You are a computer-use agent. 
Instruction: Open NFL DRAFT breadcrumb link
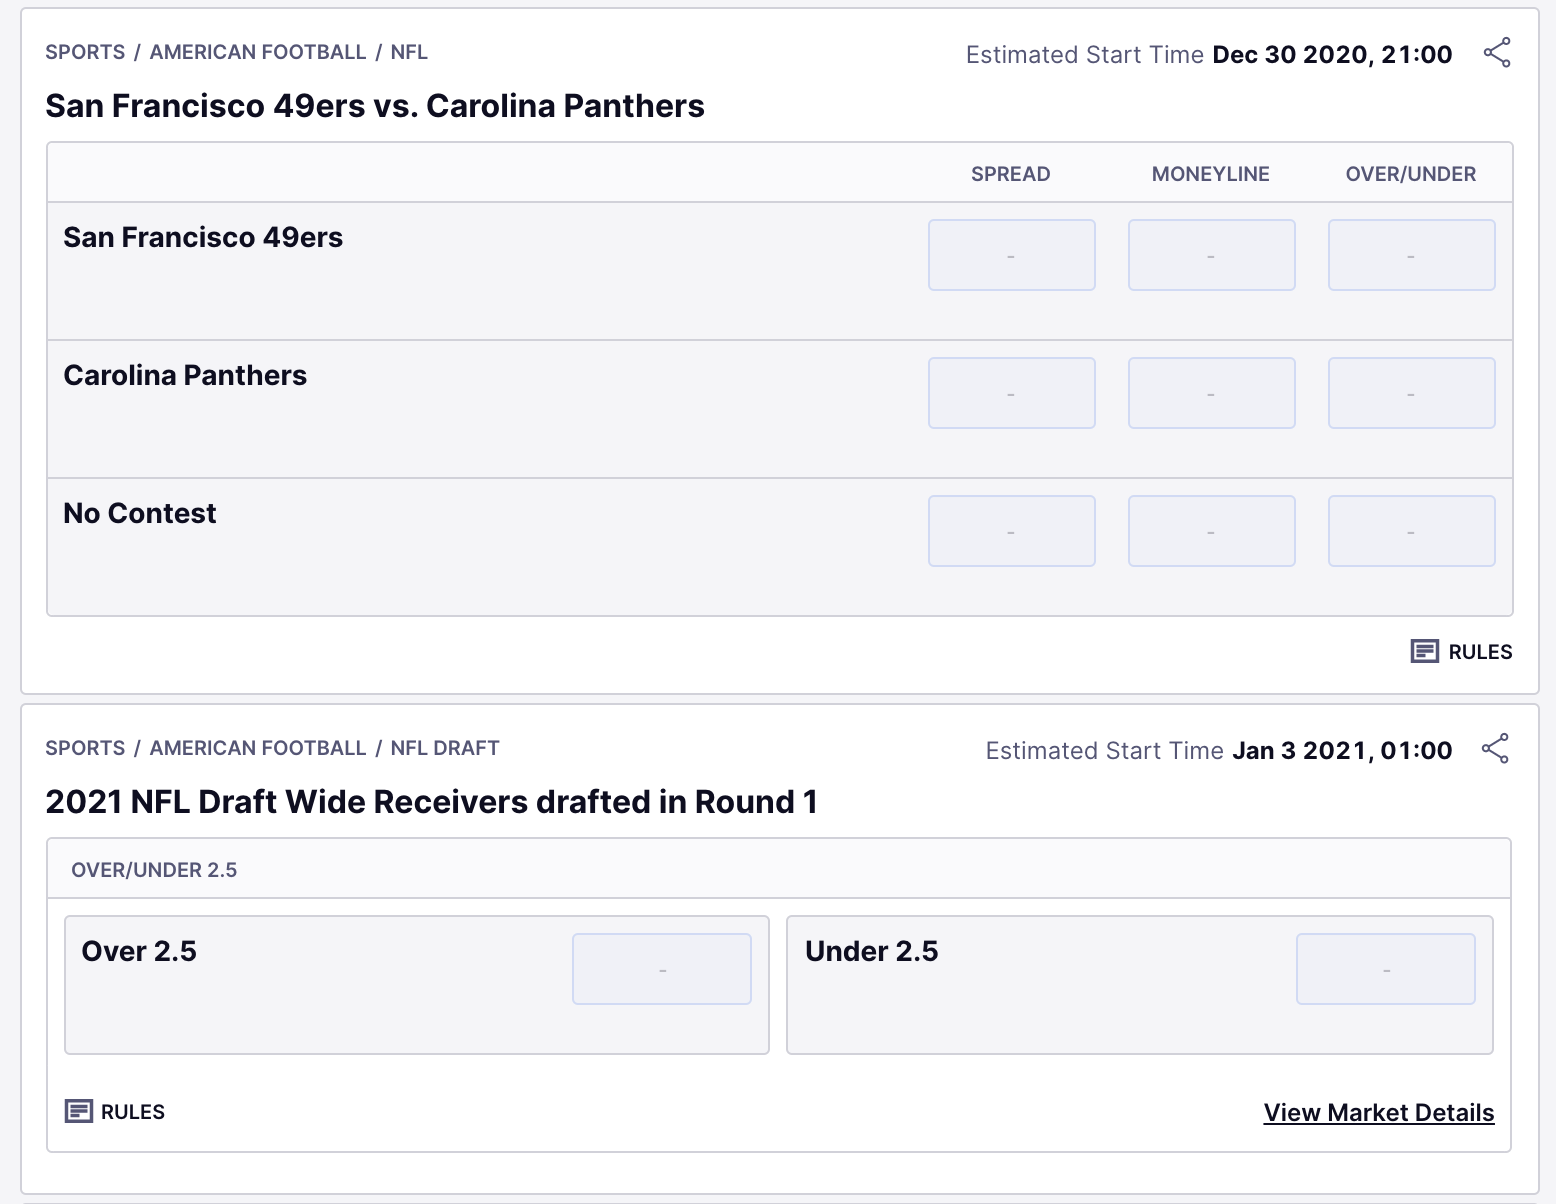[445, 748]
